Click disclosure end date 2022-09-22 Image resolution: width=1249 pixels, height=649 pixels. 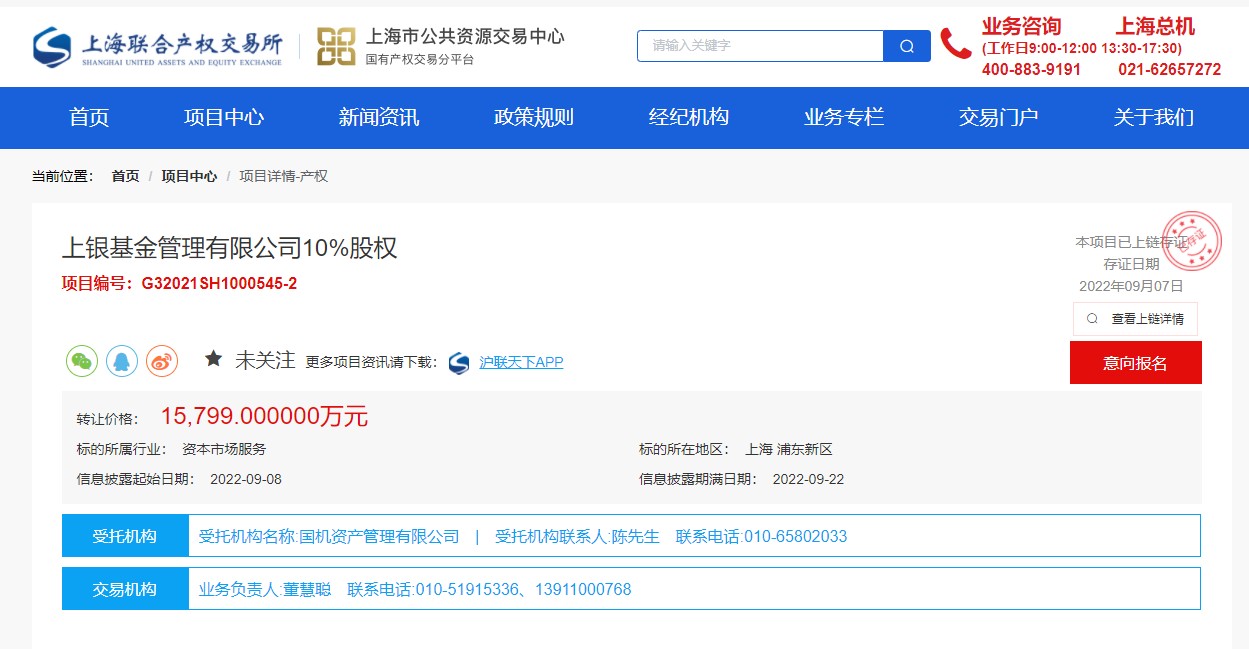(808, 479)
